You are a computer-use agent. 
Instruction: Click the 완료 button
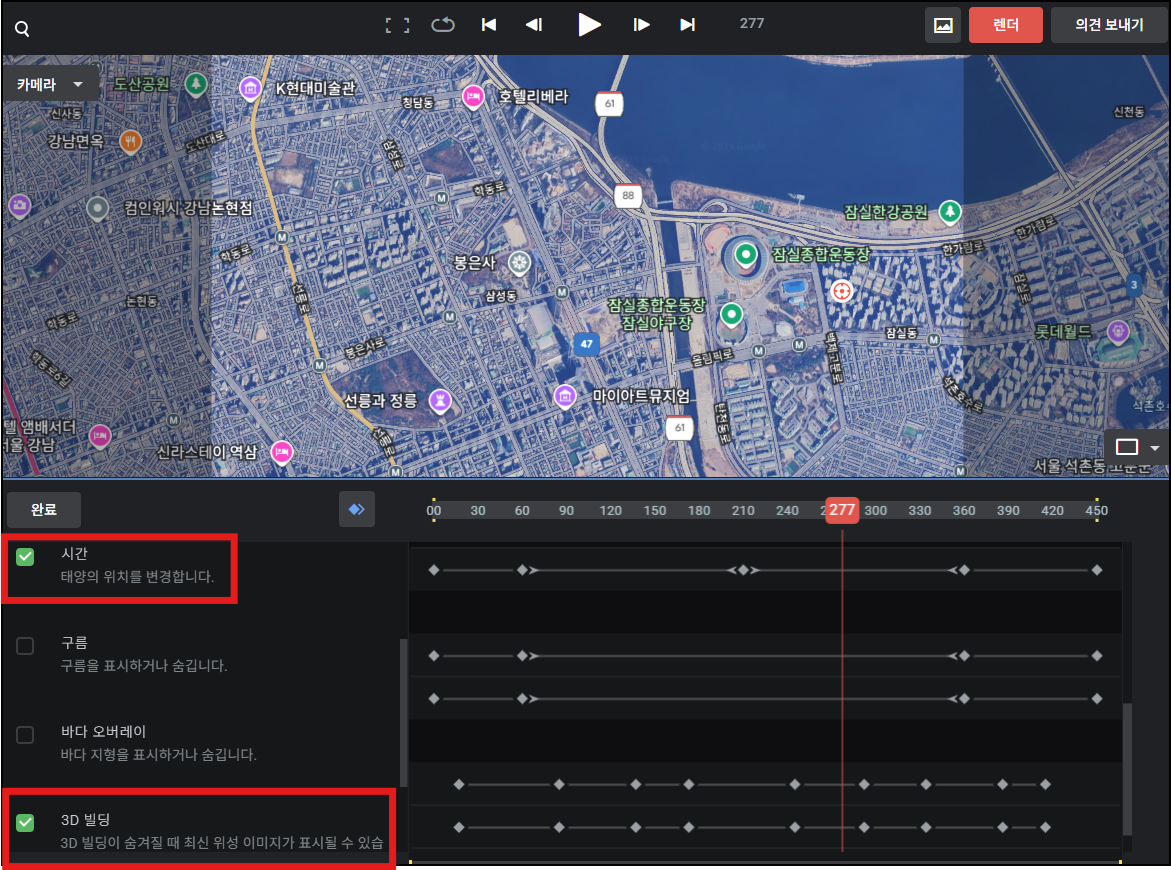(44, 509)
